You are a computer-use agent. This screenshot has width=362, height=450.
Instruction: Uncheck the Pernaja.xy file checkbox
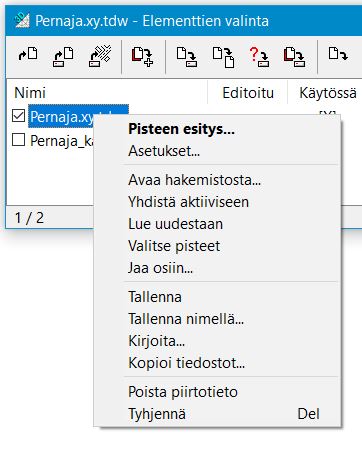coord(18,116)
